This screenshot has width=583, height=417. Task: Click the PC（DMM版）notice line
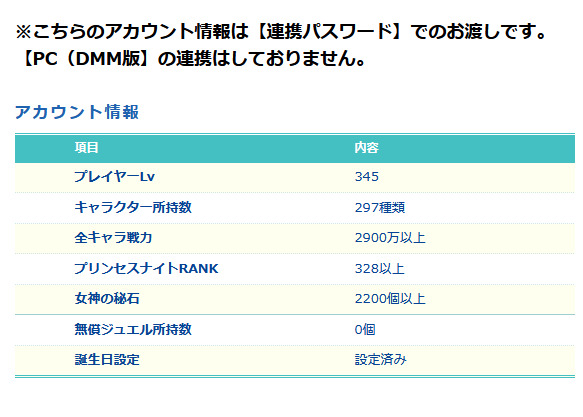191,58
